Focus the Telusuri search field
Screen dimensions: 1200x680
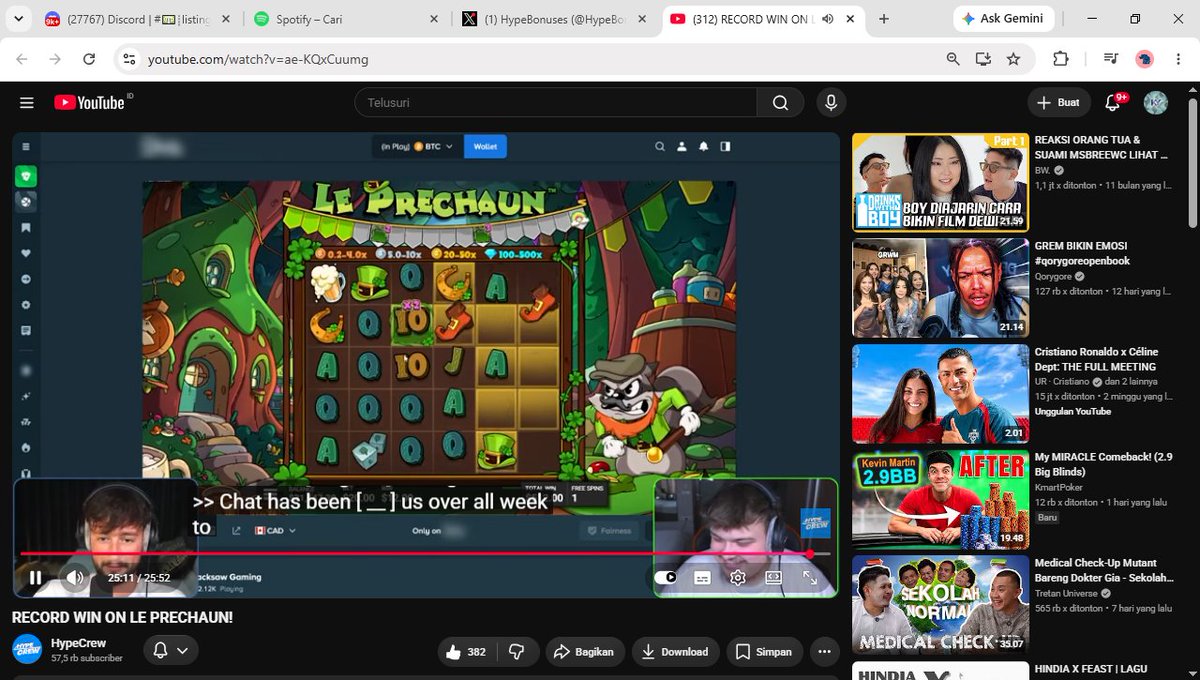556,102
